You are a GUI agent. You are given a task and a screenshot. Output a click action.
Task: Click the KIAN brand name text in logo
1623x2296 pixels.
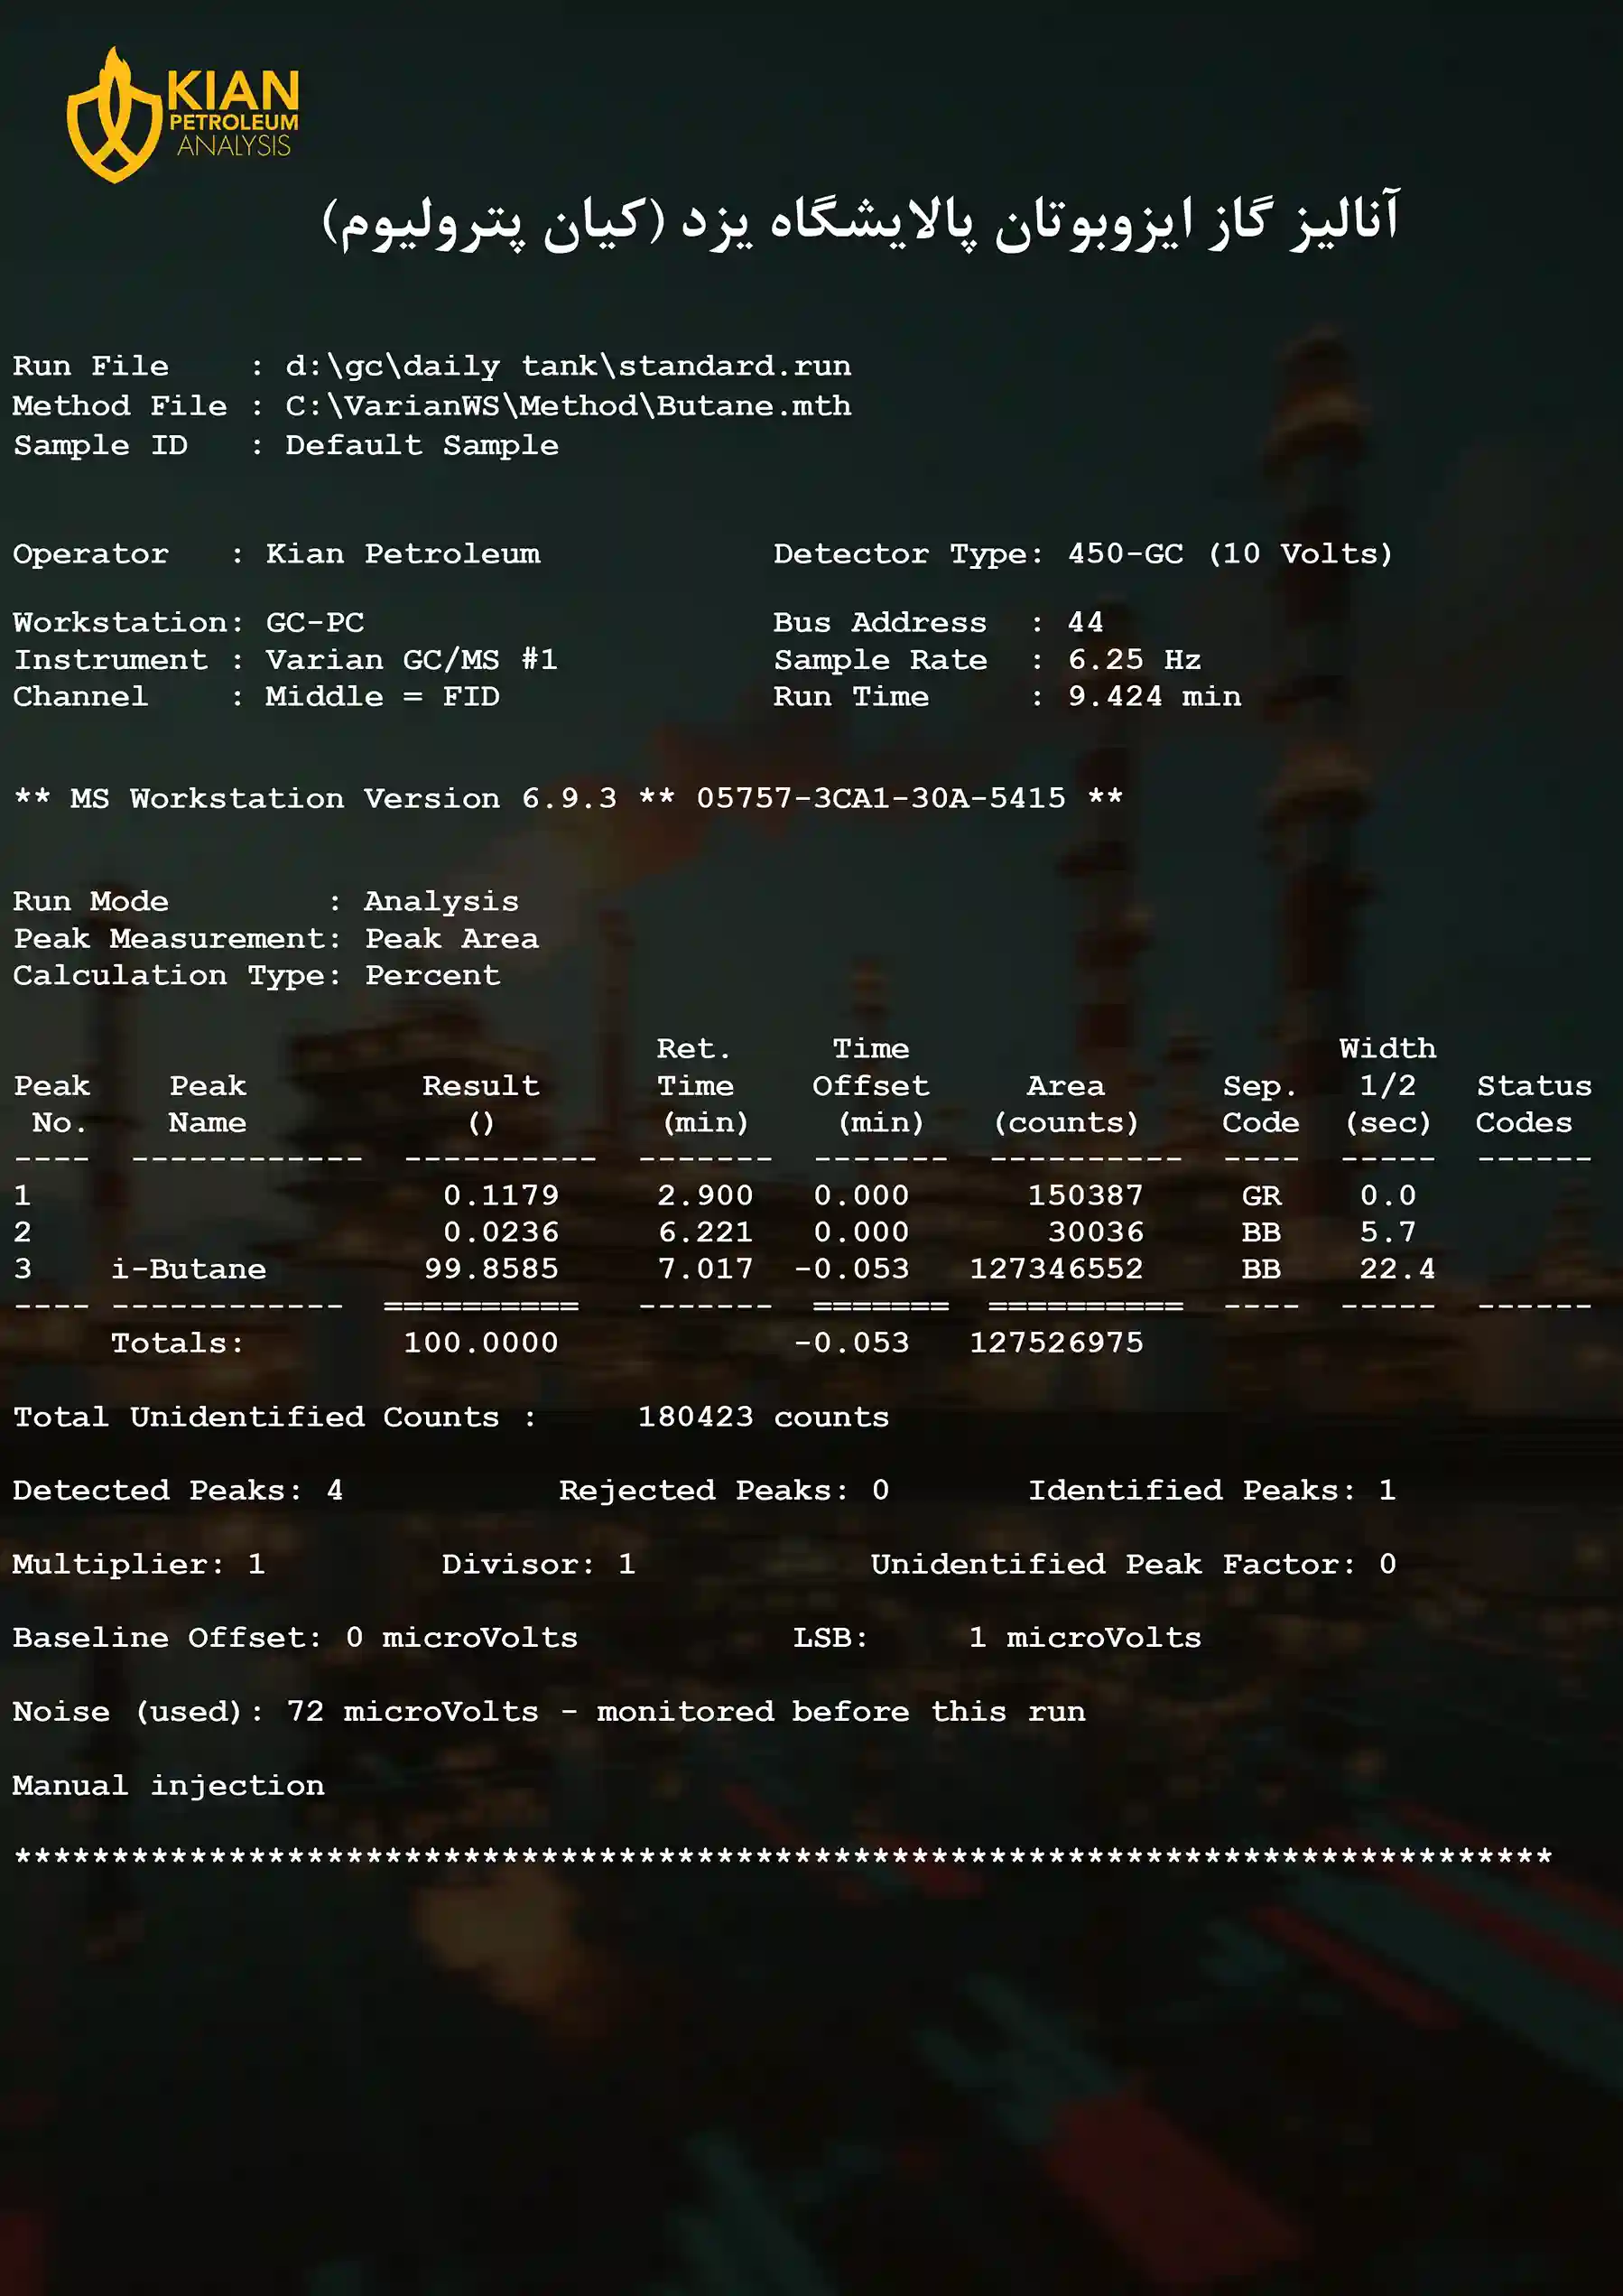coord(232,91)
